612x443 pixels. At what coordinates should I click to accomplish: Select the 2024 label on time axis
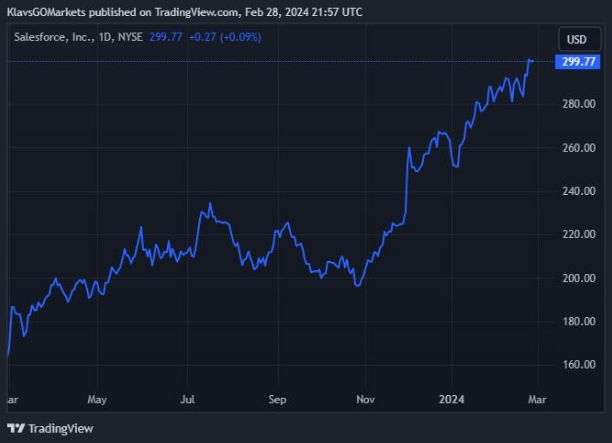(453, 399)
